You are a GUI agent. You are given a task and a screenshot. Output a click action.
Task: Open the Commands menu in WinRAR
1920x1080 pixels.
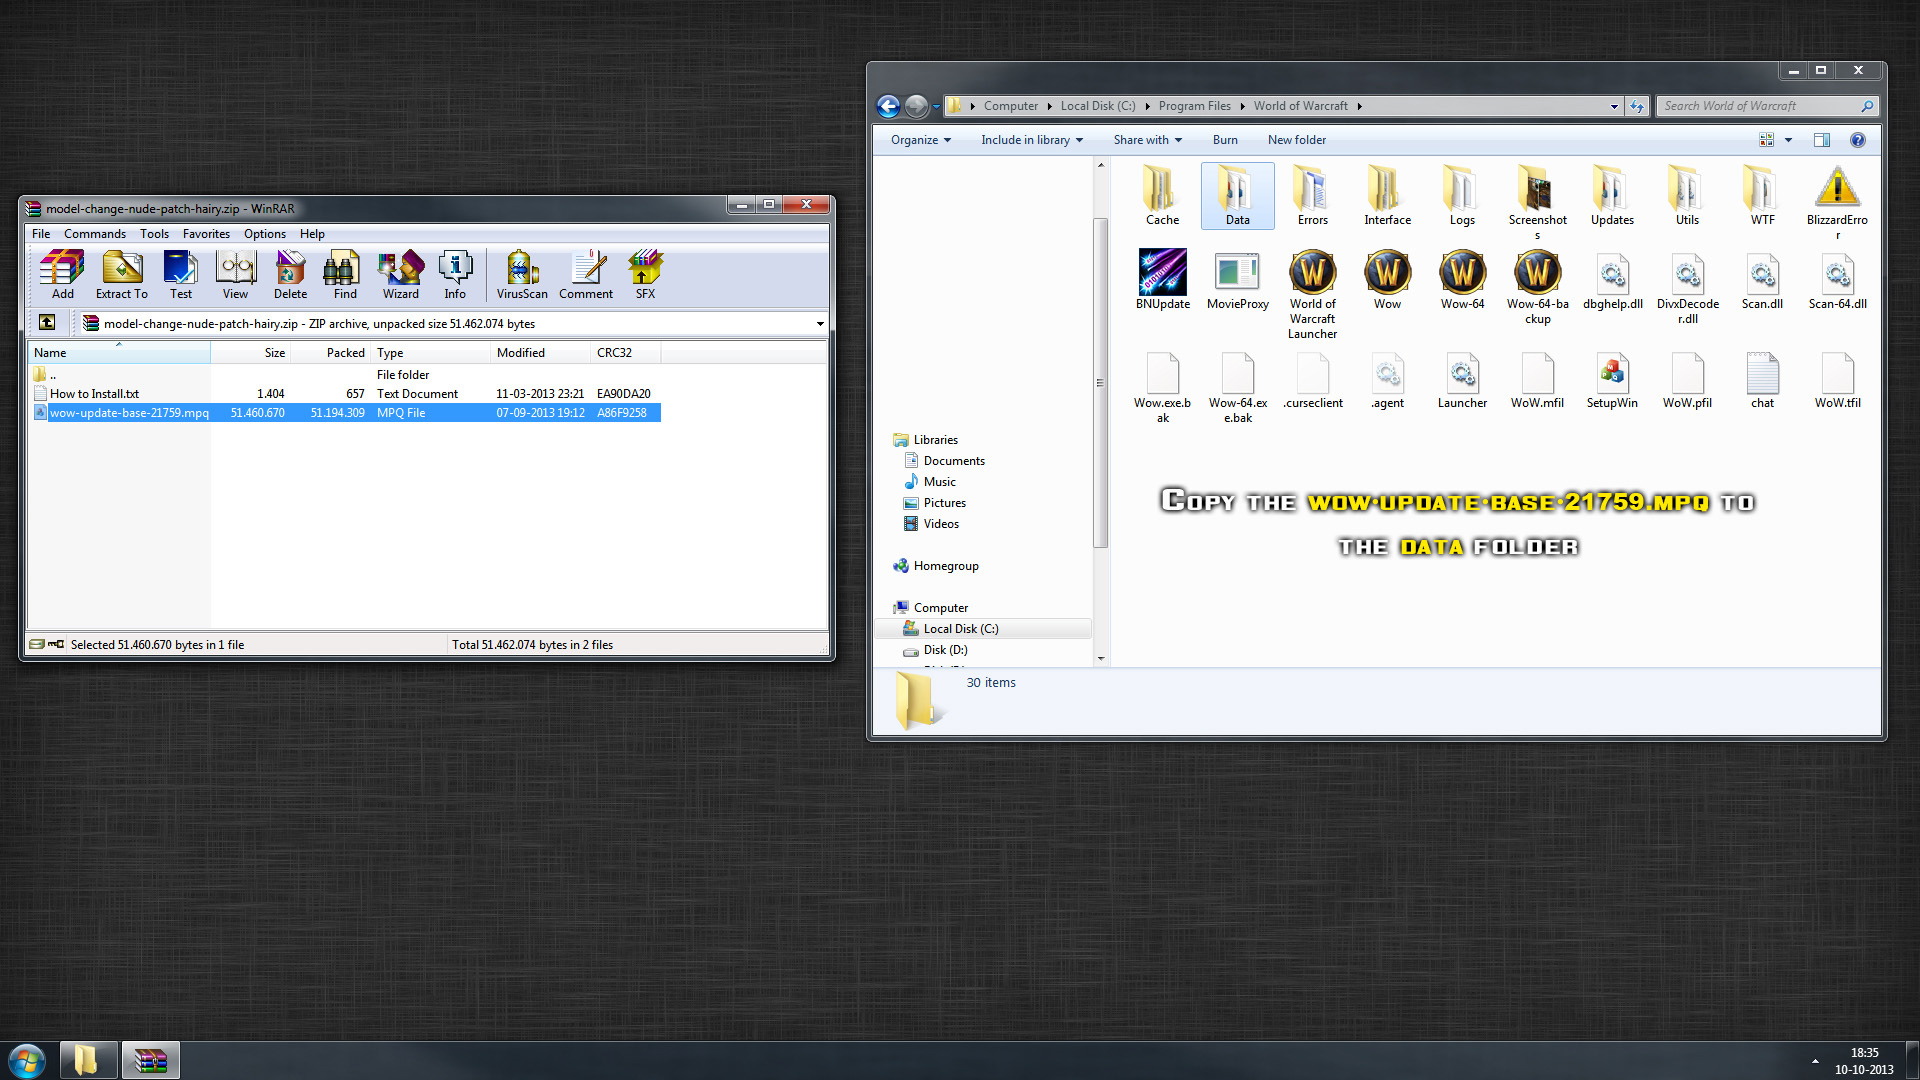[x=95, y=234]
